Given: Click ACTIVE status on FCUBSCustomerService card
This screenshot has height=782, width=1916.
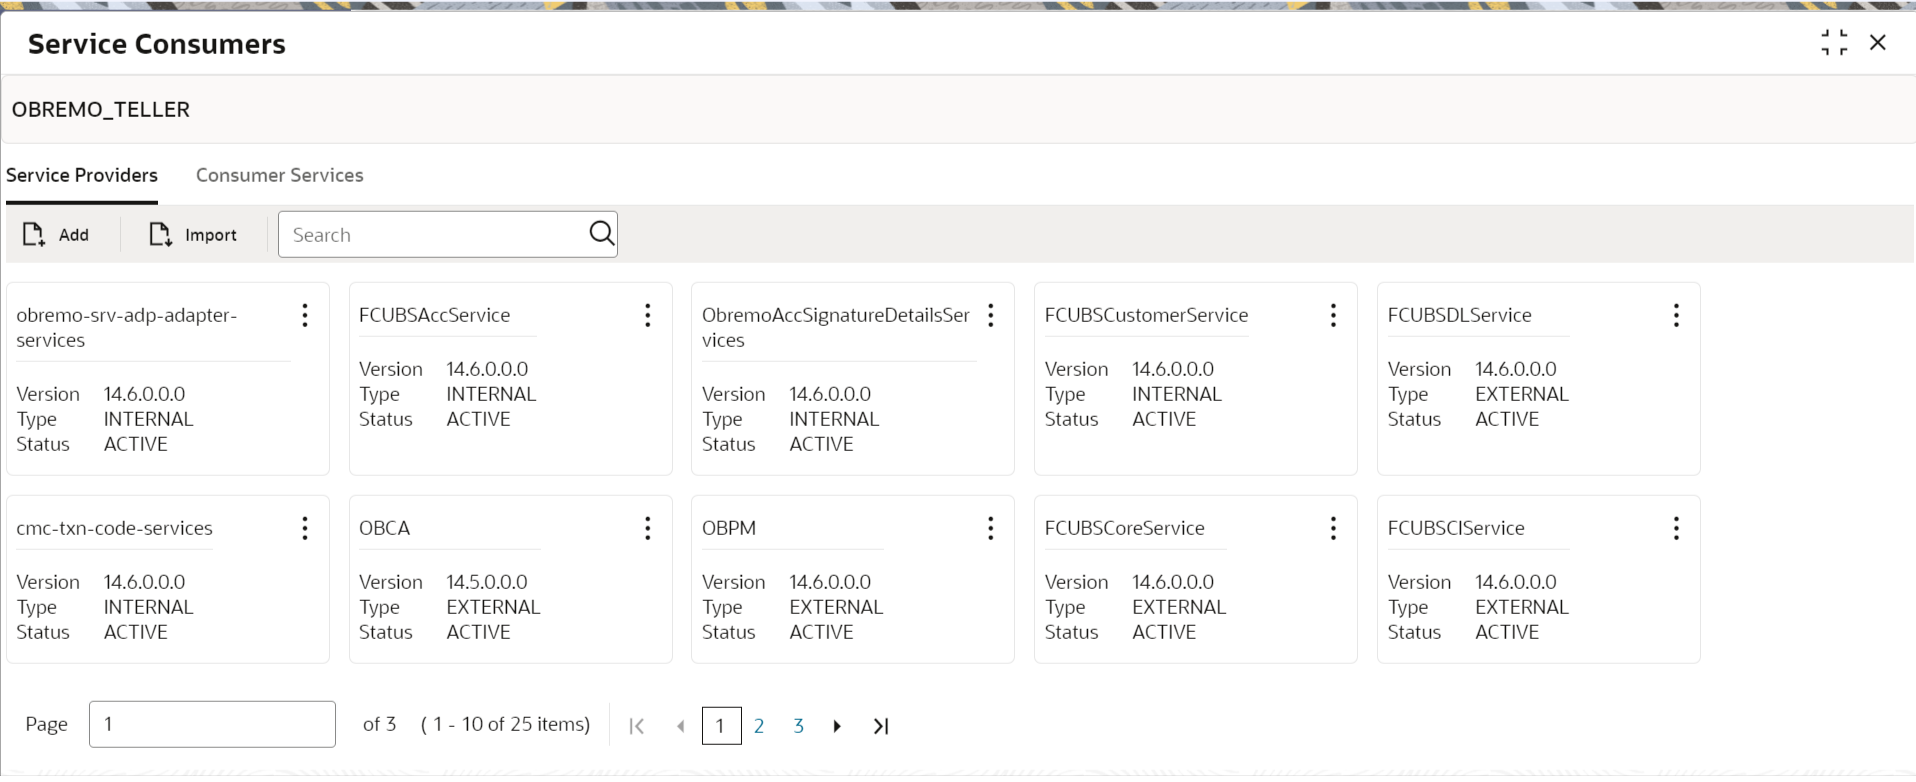Looking at the screenshot, I should coord(1164,419).
